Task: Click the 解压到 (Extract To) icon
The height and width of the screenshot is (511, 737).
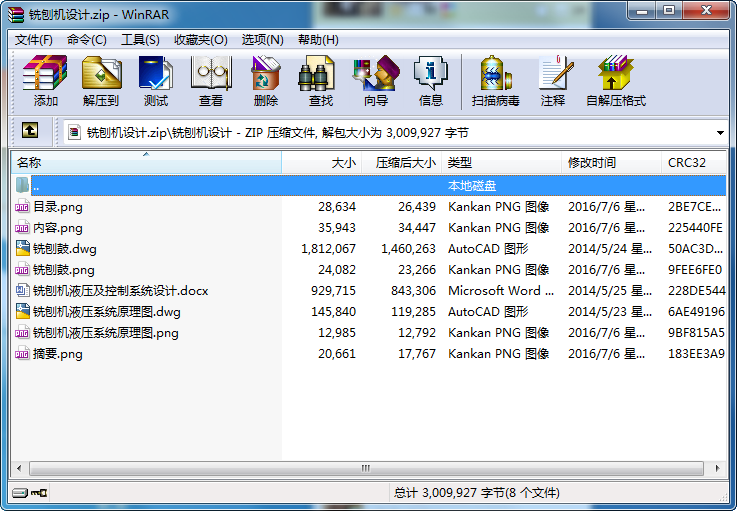Action: [100, 81]
